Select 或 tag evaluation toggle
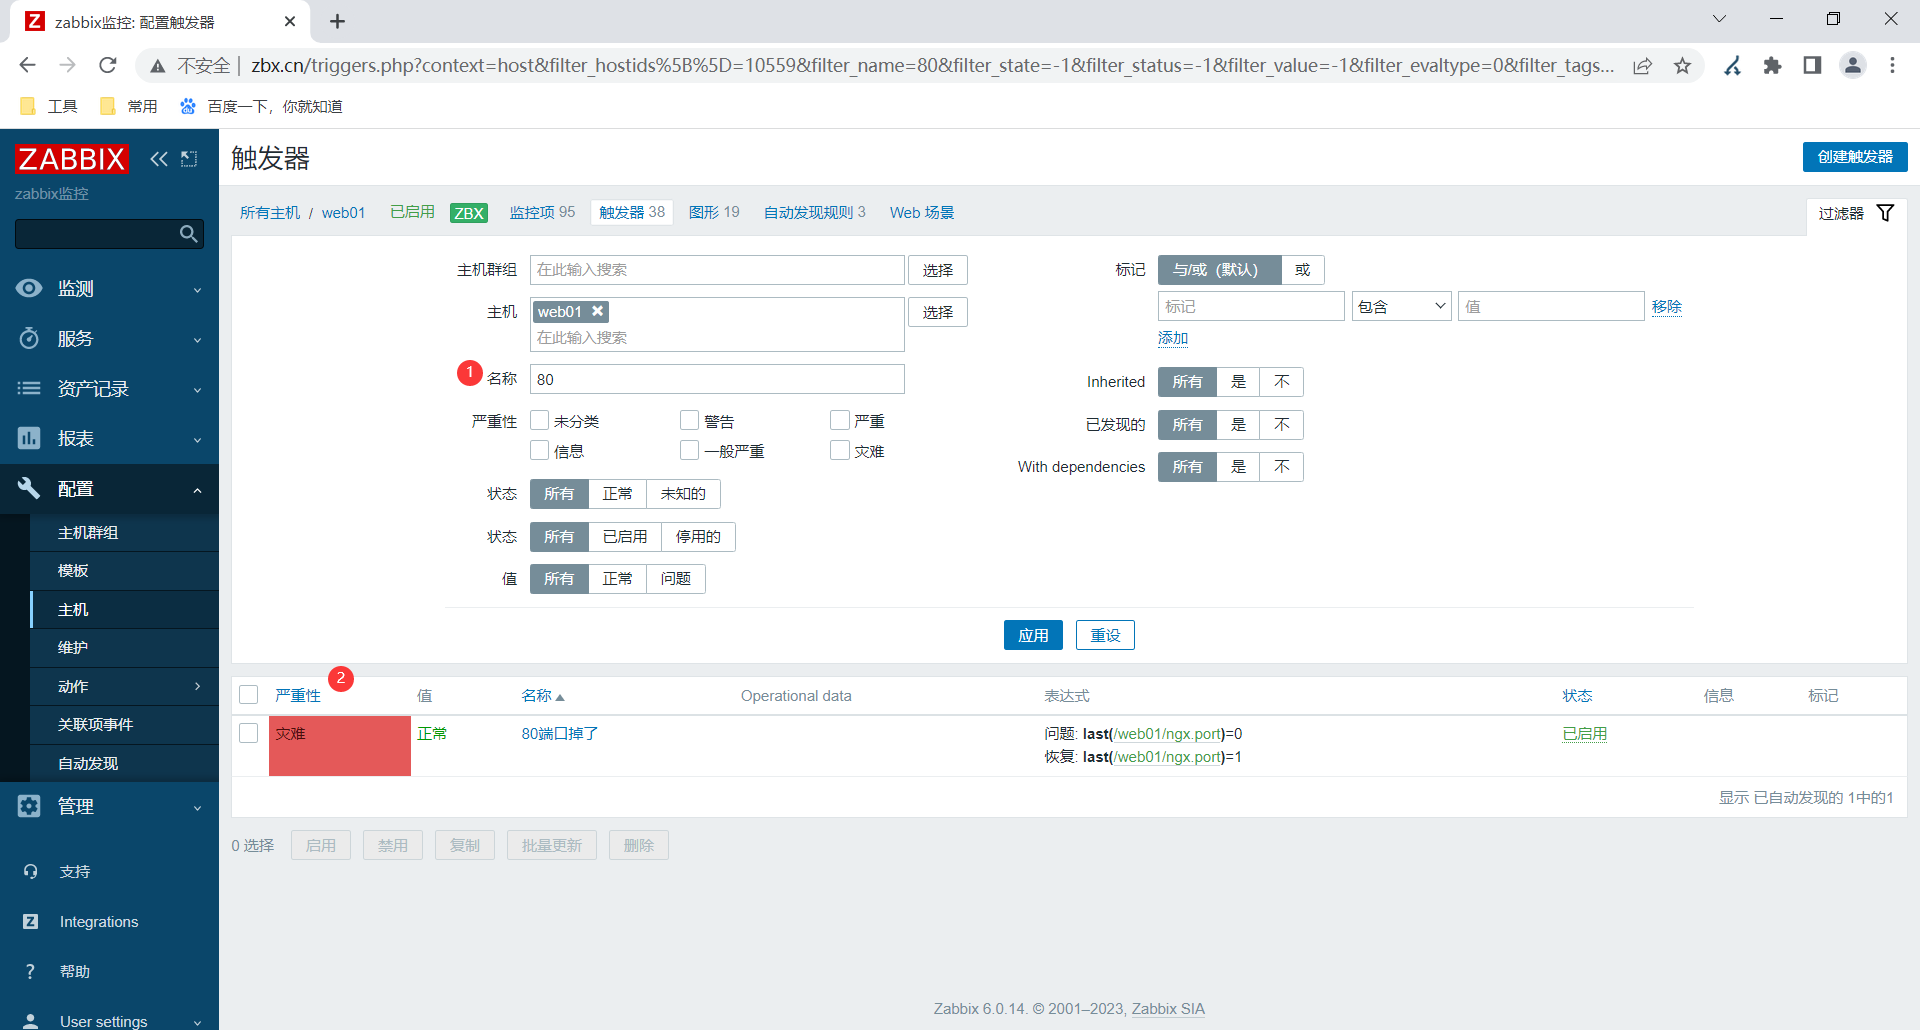Viewport: 1920px width, 1030px height. 1302,270
